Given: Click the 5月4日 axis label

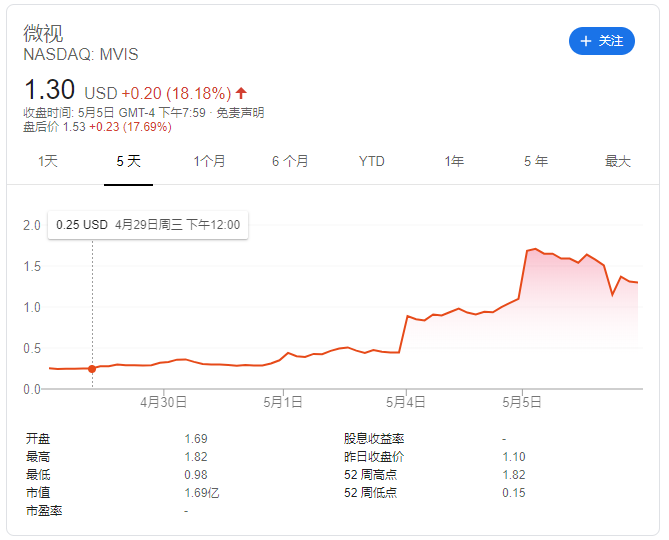Looking at the screenshot, I should (x=405, y=402).
